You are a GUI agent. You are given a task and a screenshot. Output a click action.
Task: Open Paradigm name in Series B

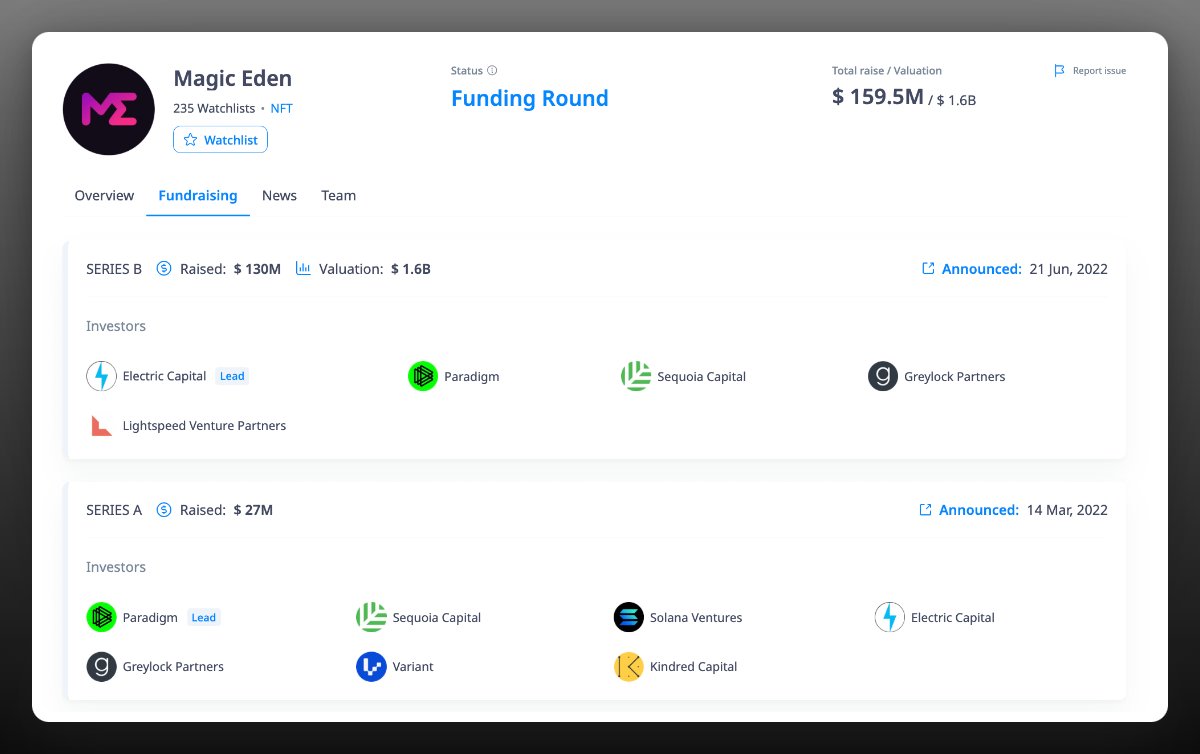[x=472, y=377]
